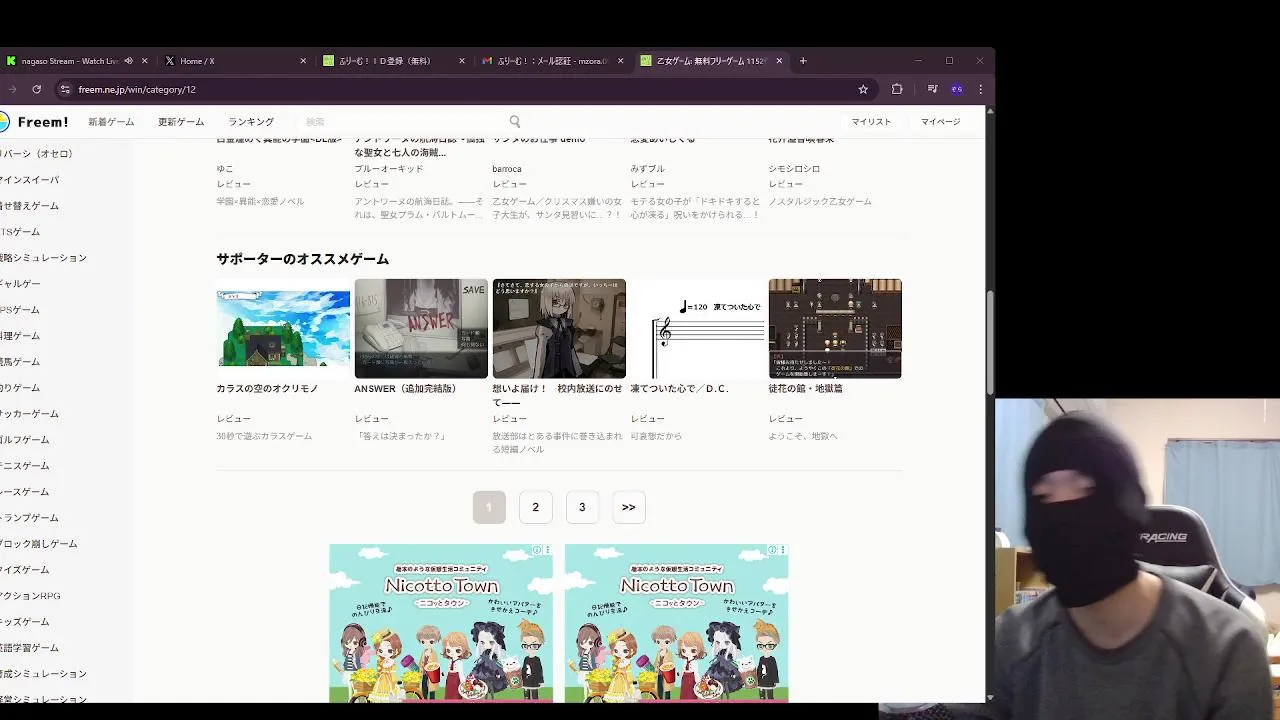Viewport: 1280px width, 720px height.
Task: Click left Nicotto Town ad banner
Action: pyautogui.click(x=441, y=623)
